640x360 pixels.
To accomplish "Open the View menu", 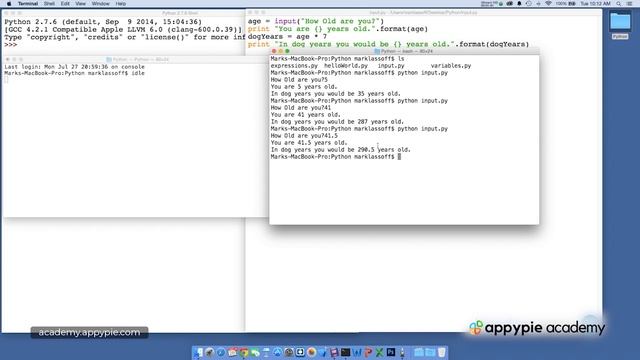I will [x=80, y=4].
